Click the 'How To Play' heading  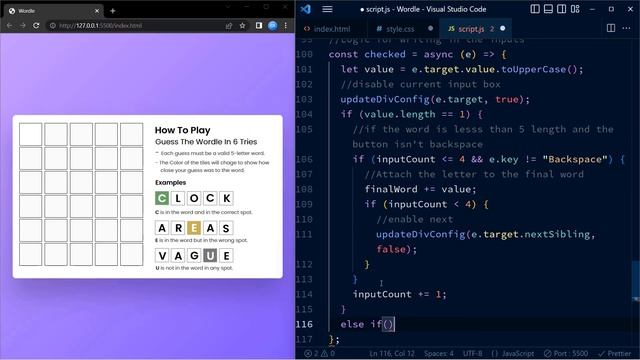(182, 130)
